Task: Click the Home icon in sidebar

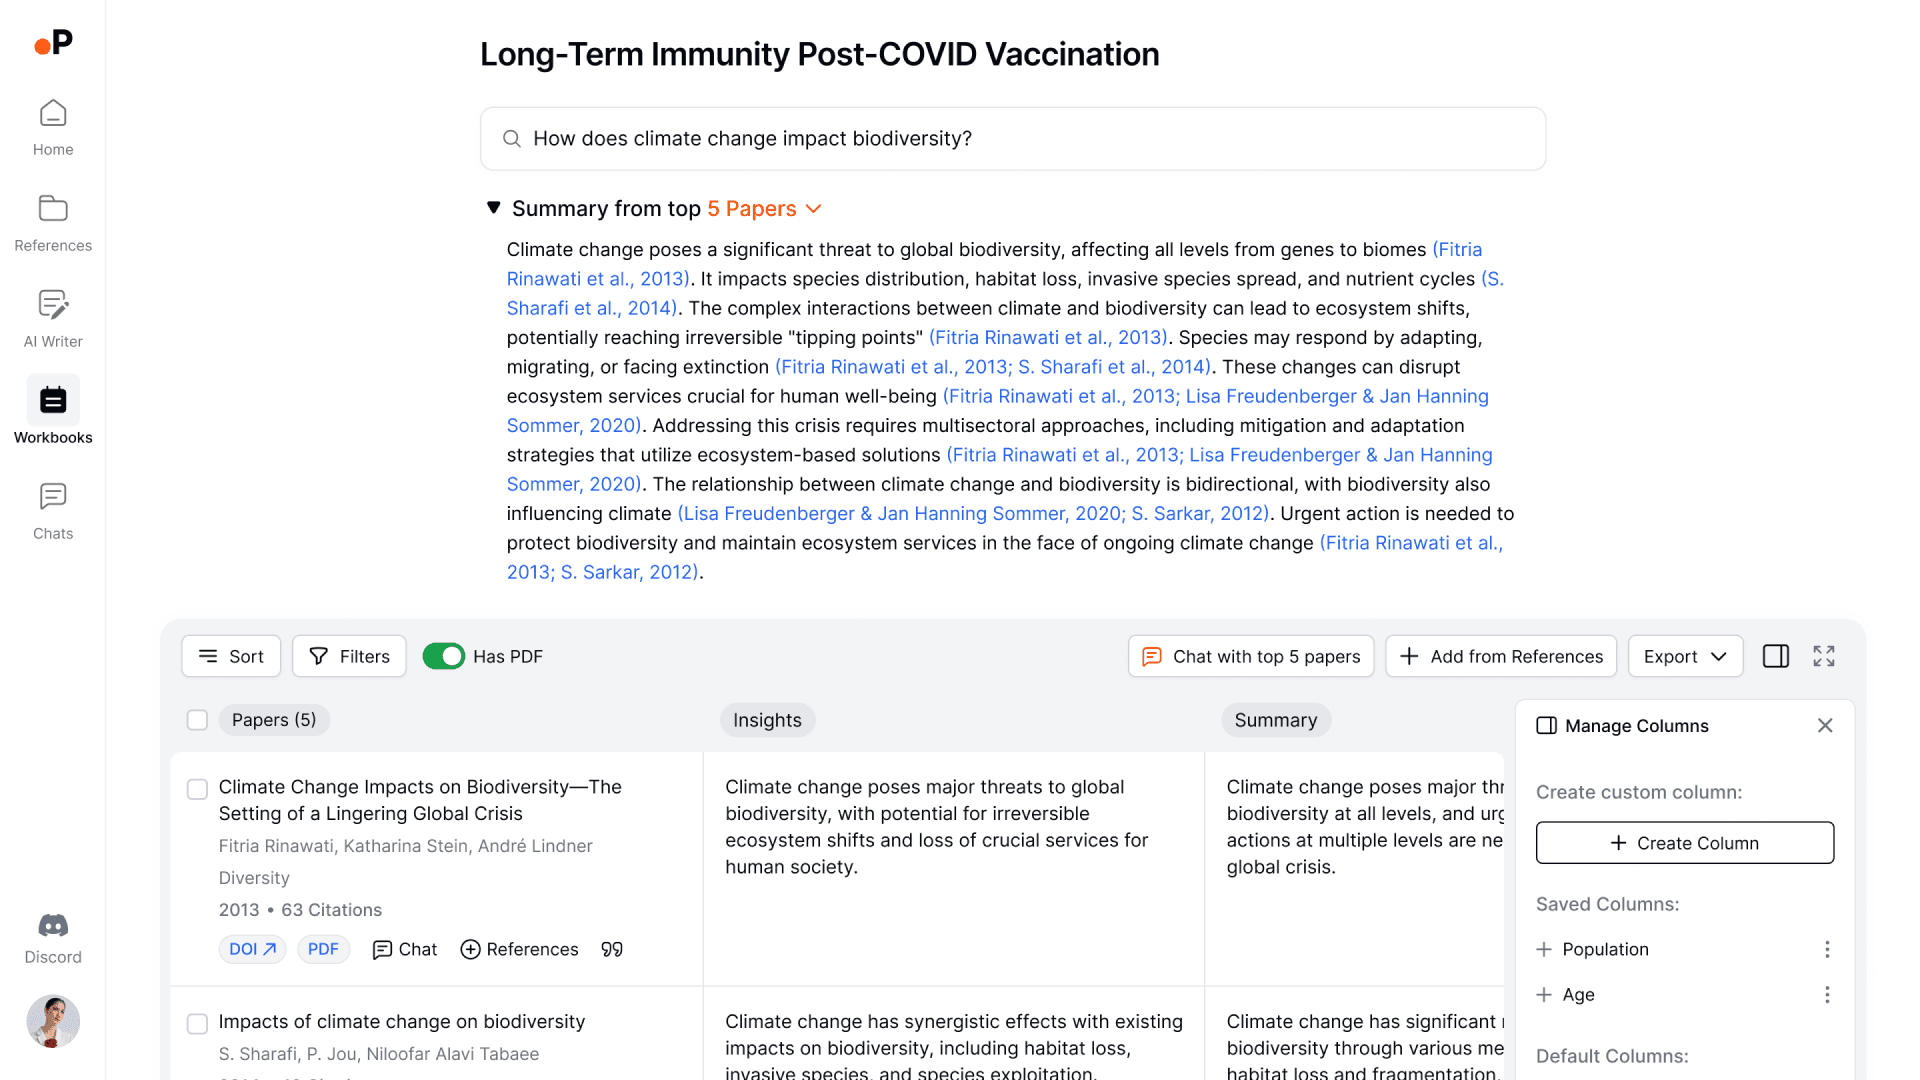Action: pyautogui.click(x=53, y=112)
